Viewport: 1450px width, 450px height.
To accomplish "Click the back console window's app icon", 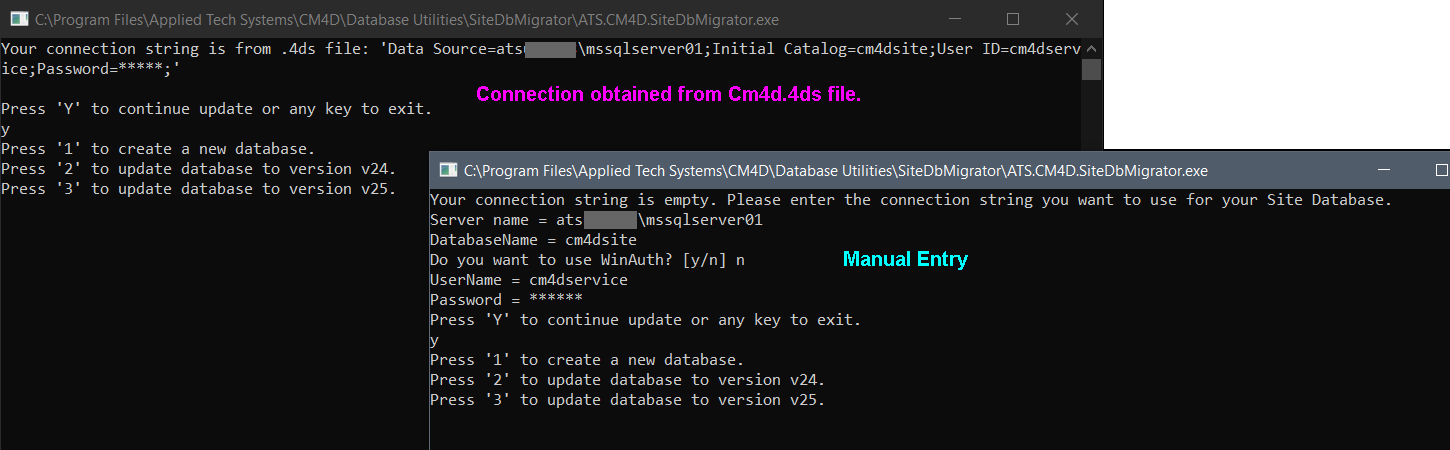I will [x=17, y=20].
